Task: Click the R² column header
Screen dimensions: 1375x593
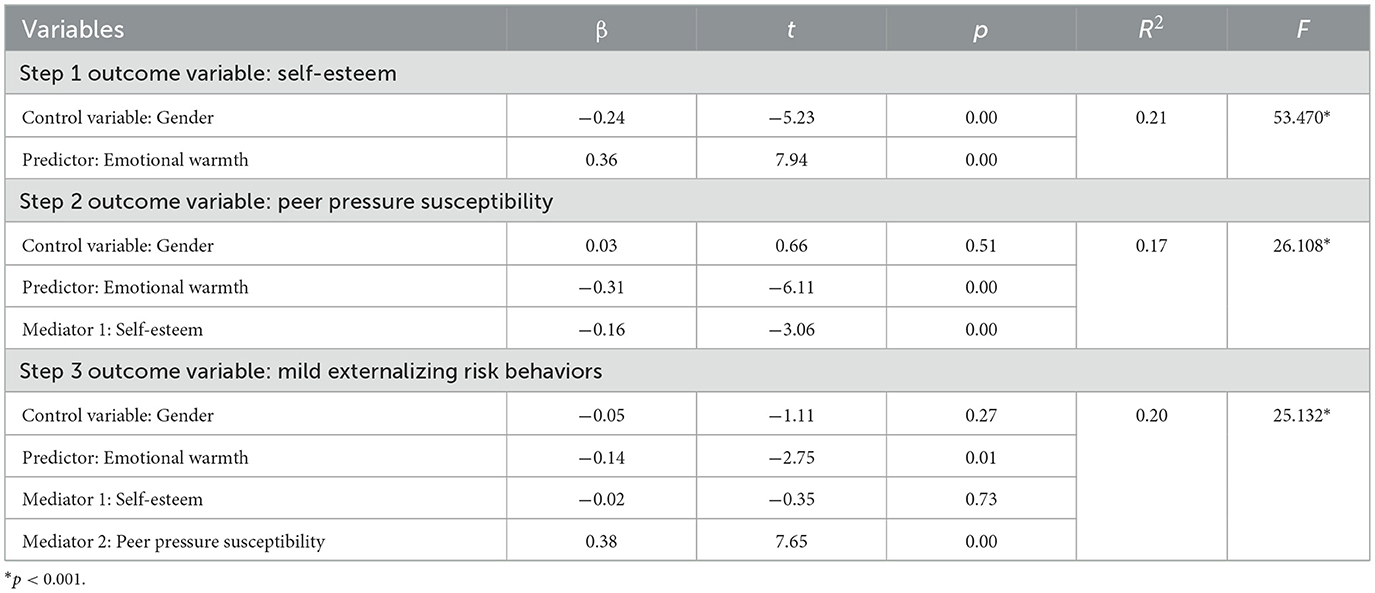Action: pyautogui.click(x=1151, y=29)
